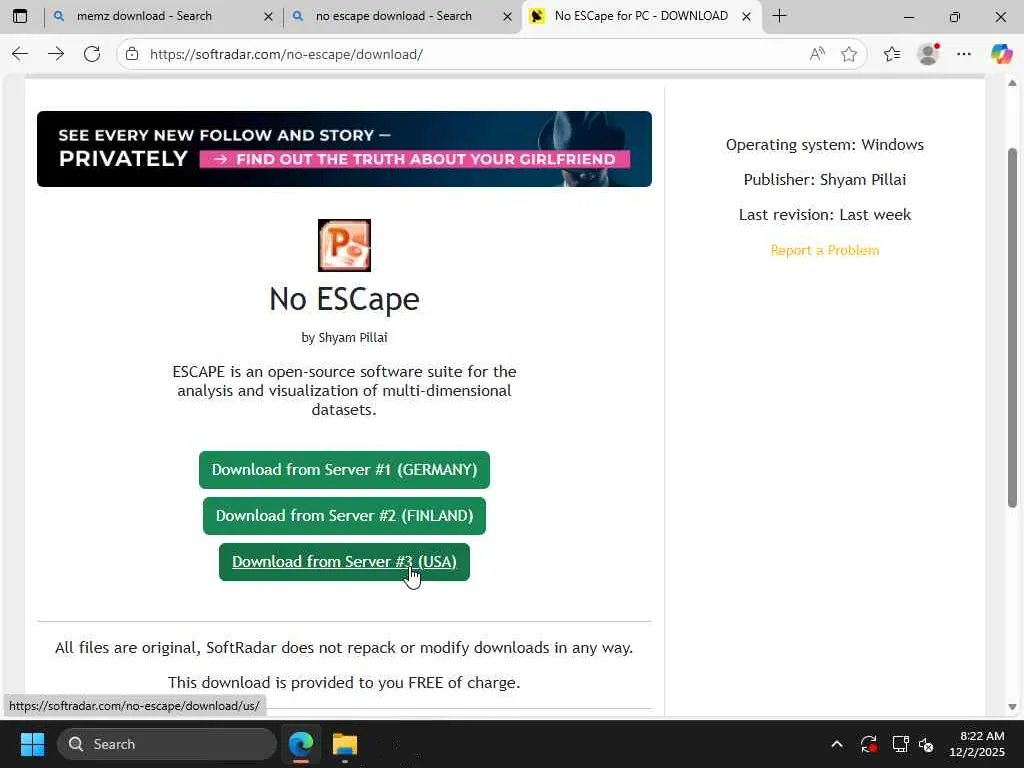This screenshot has height=768, width=1024.
Task: Close the memz download search tab
Action: 268,17
